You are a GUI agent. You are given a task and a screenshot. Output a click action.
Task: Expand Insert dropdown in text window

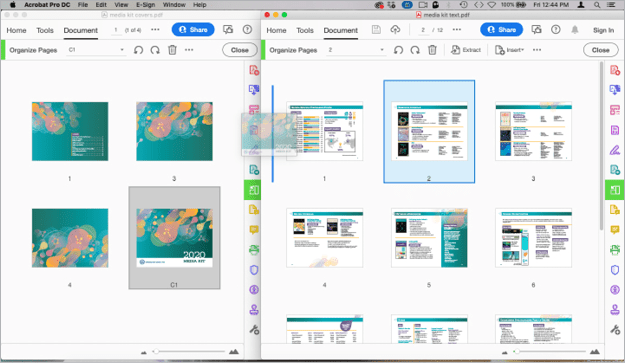(509, 50)
